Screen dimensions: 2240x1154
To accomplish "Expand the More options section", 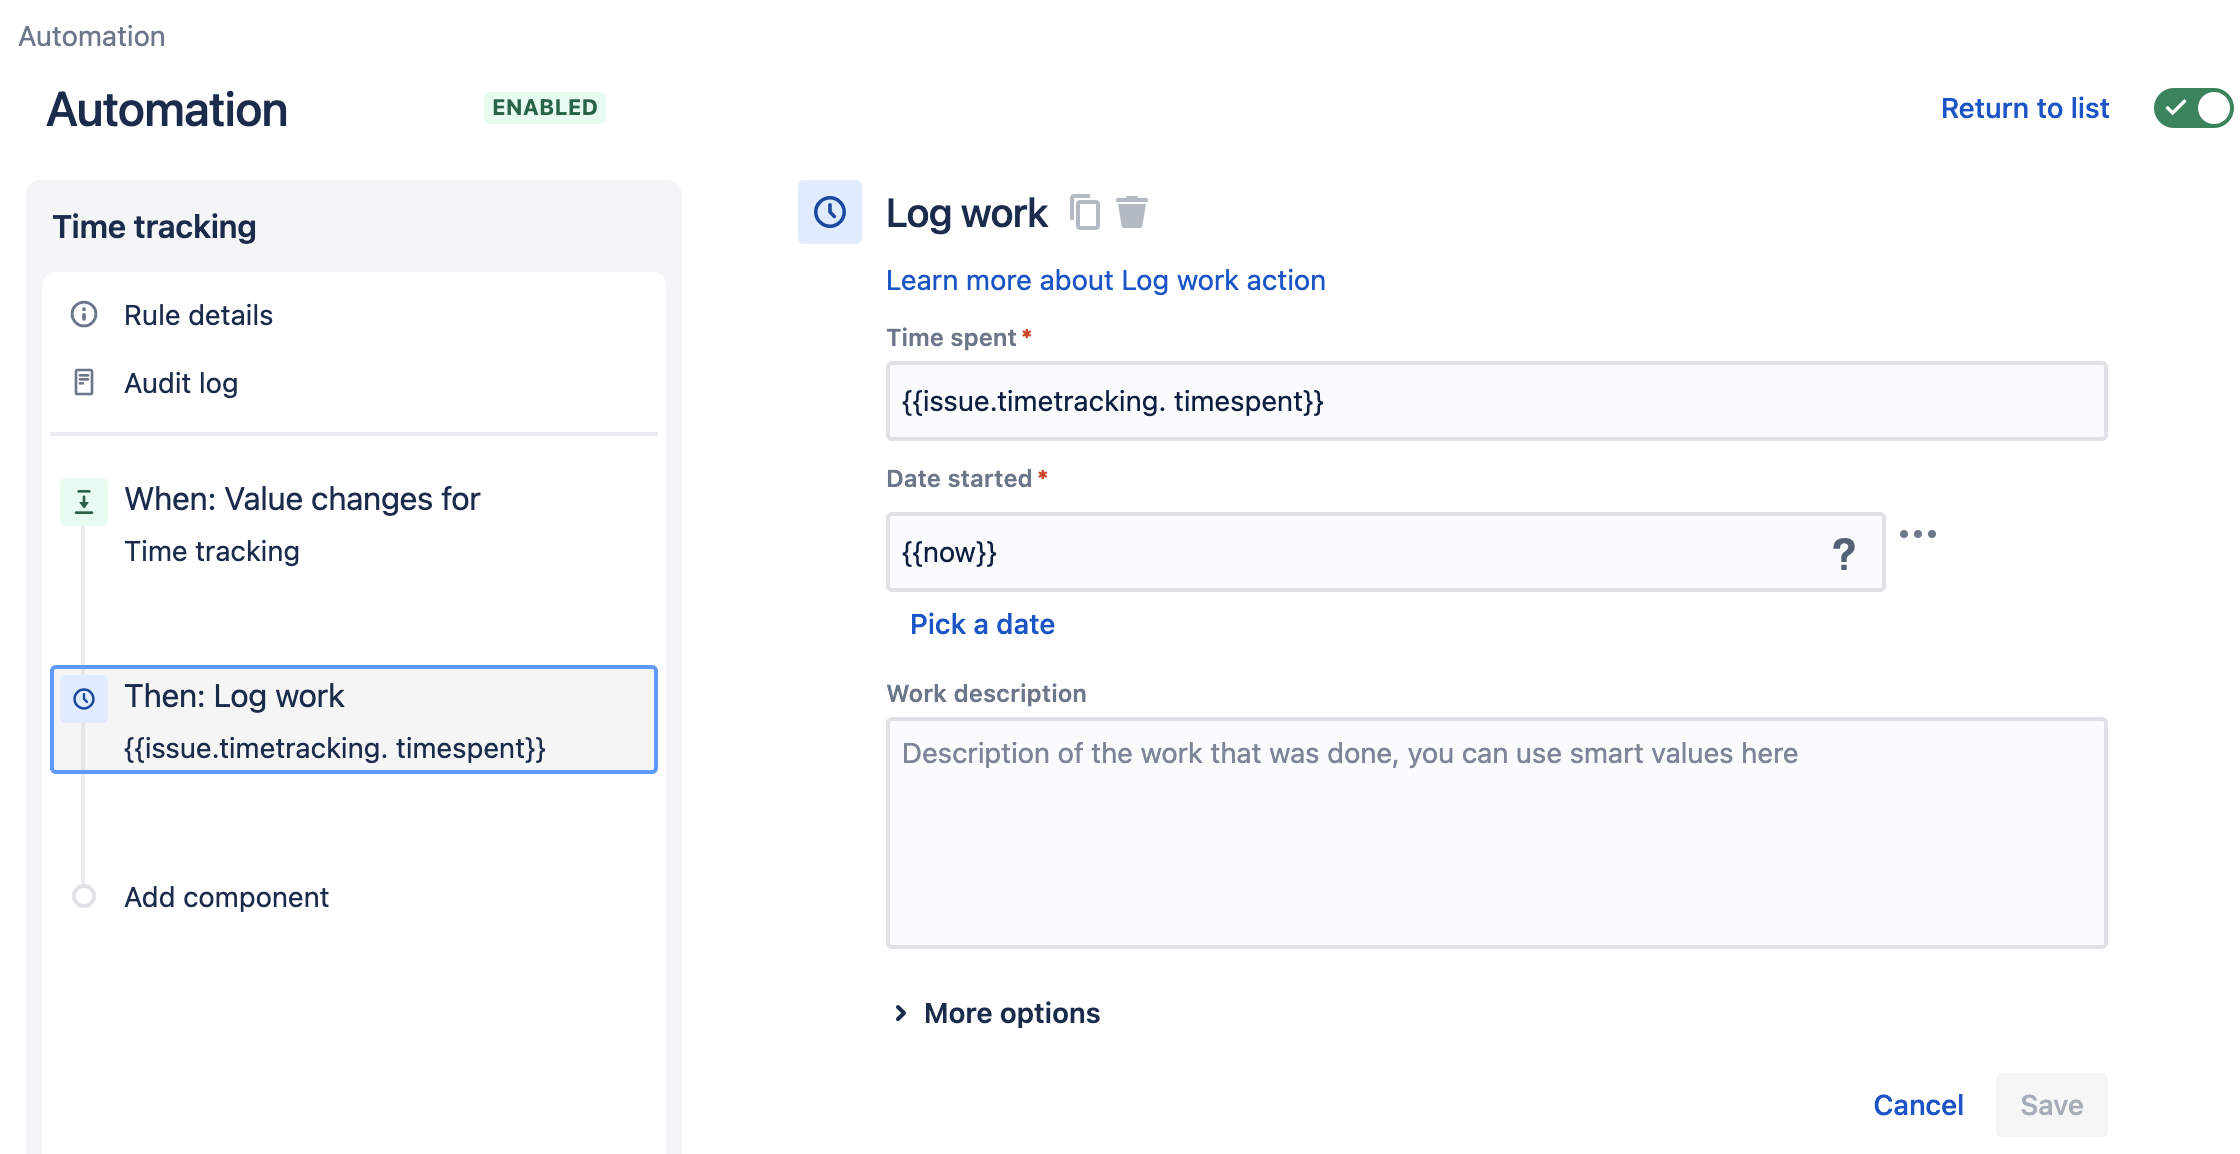I will click(1010, 1012).
